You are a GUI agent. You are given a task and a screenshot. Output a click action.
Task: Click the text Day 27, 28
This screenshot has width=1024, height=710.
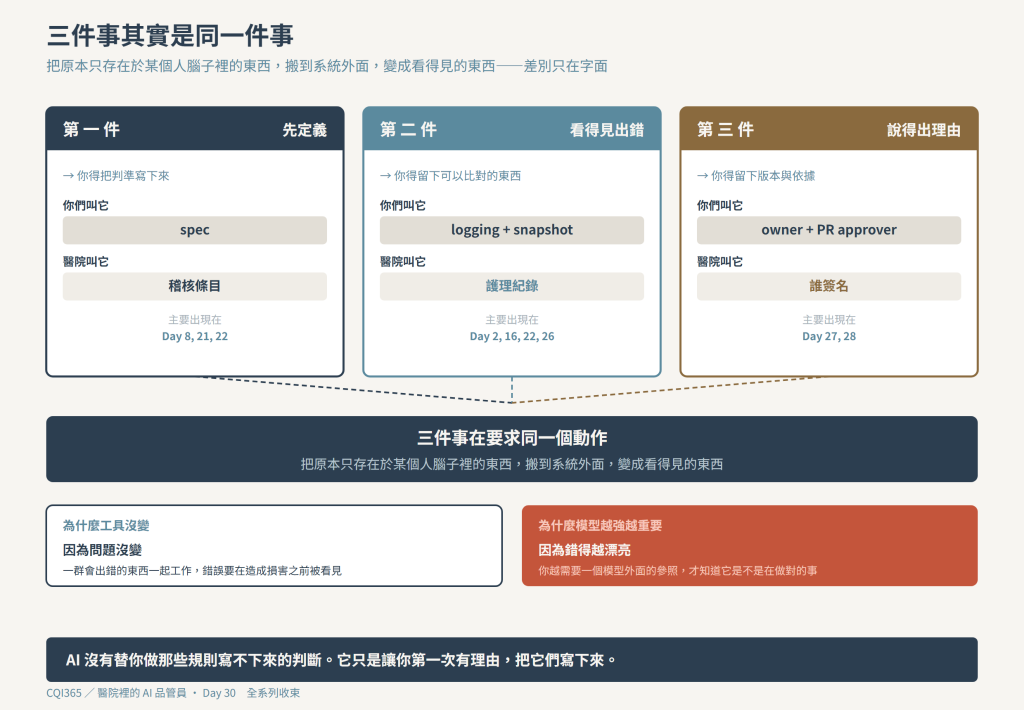(829, 336)
